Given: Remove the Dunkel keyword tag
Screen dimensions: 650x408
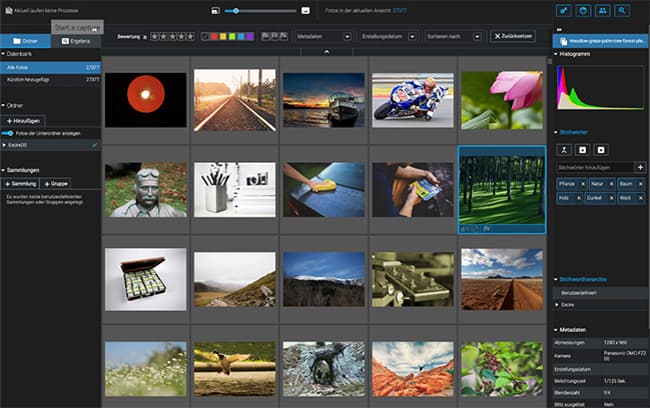Looking at the screenshot, I should (611, 198).
